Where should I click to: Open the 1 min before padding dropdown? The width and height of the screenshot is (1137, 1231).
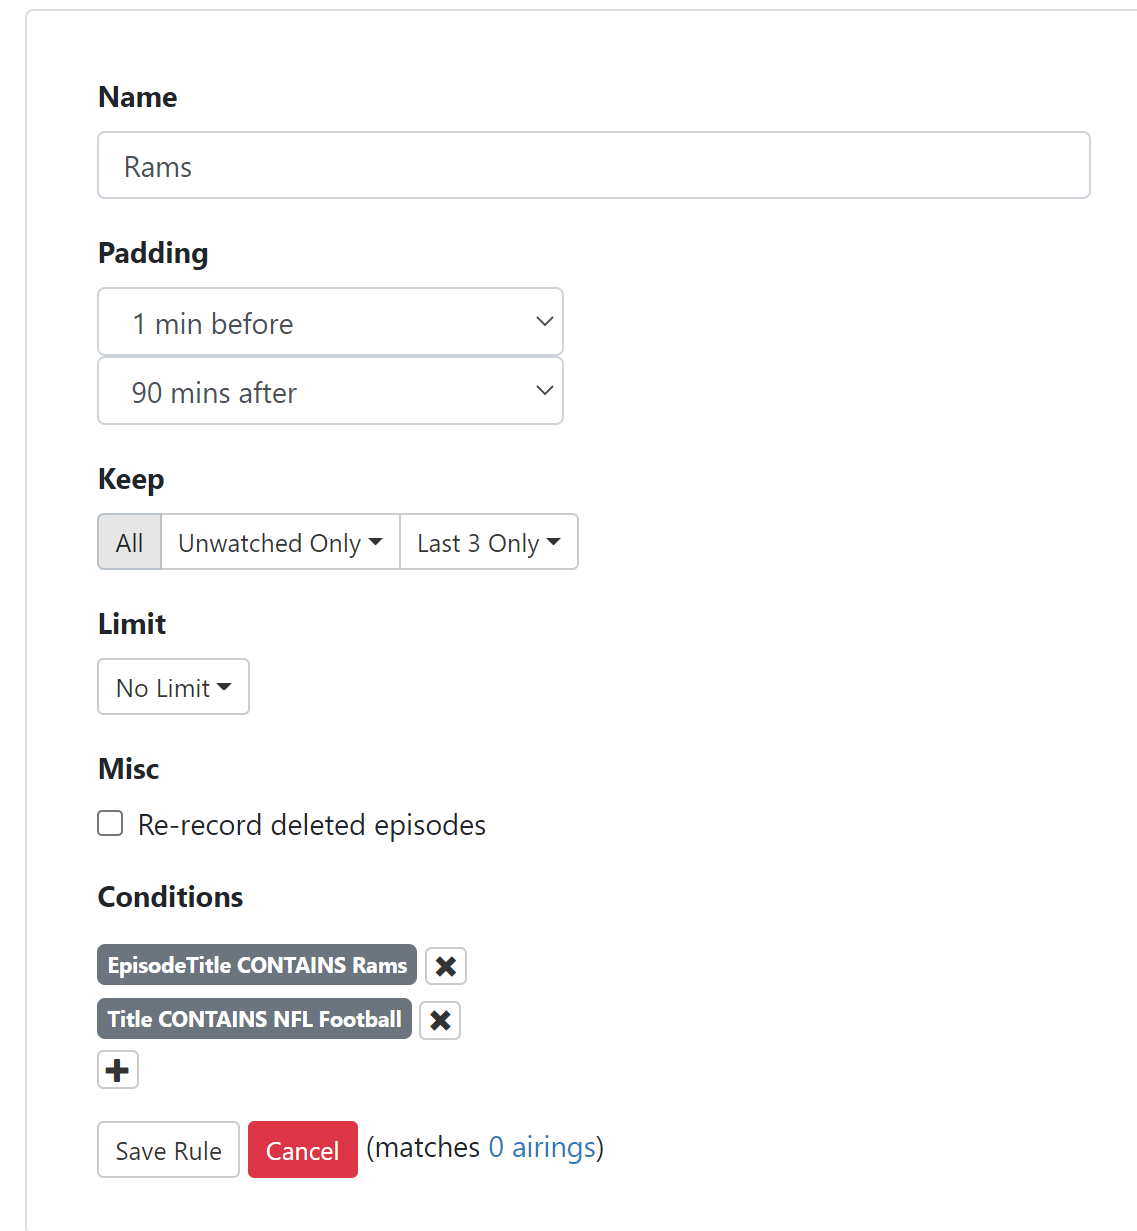(x=330, y=322)
